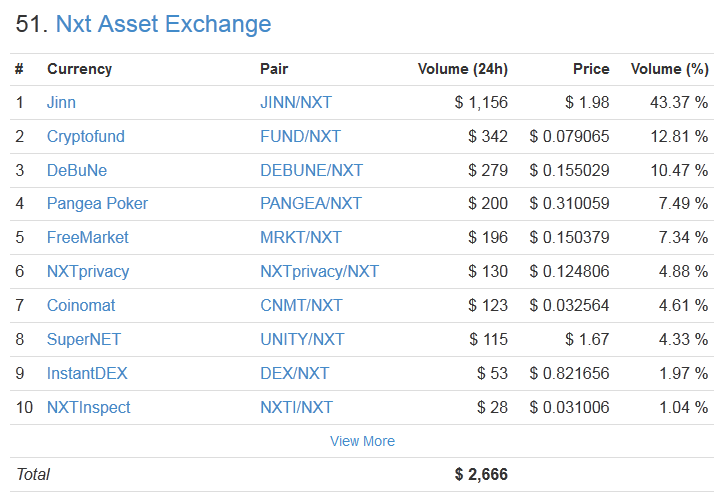Open the DeBuNe currency link
This screenshot has height=494, width=726.
(x=77, y=170)
